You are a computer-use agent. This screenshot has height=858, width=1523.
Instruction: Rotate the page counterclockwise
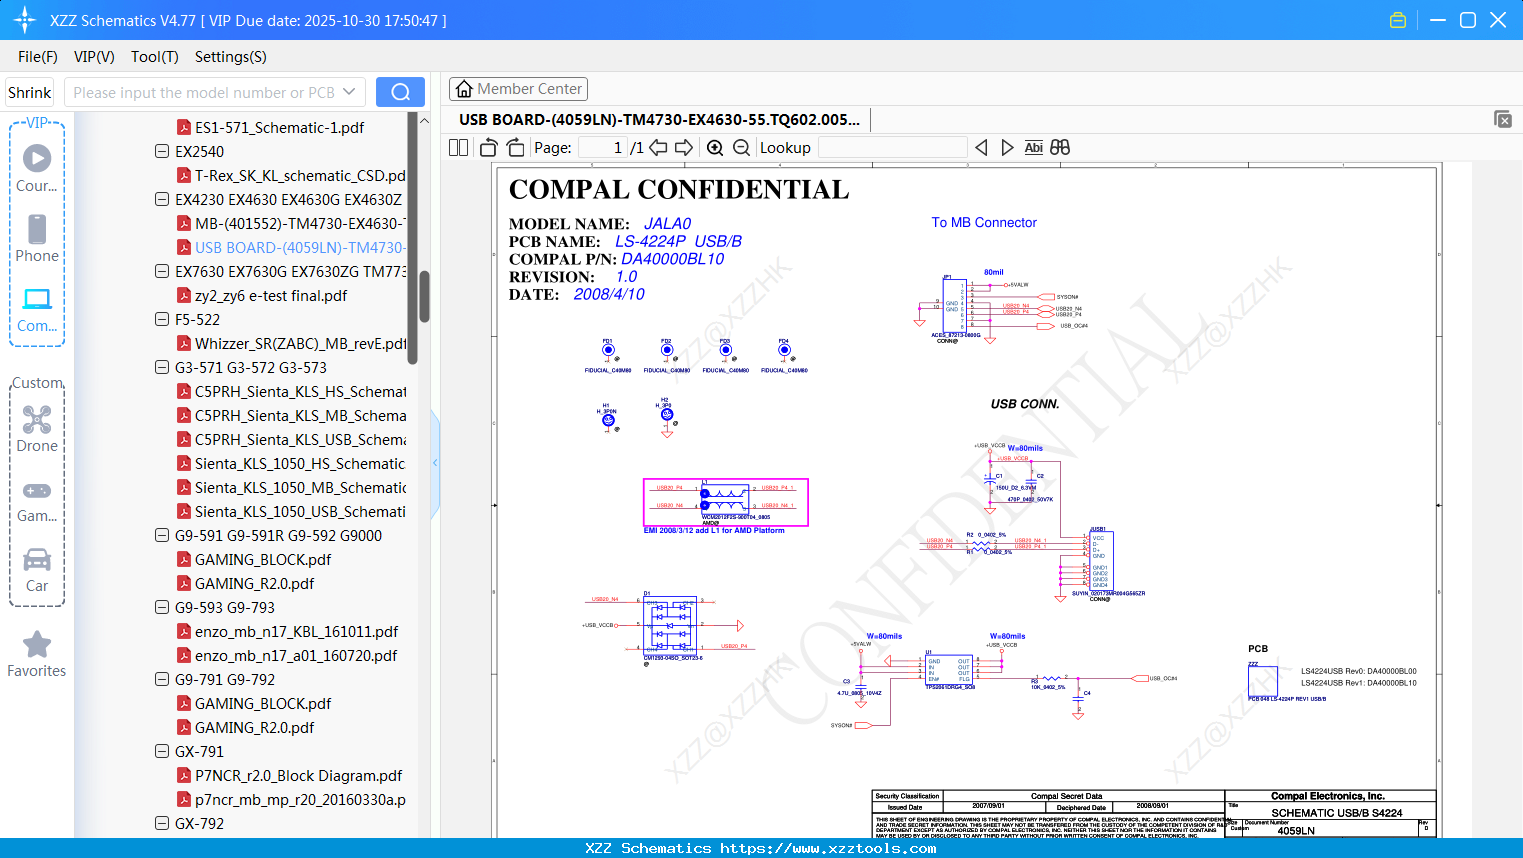click(x=489, y=148)
